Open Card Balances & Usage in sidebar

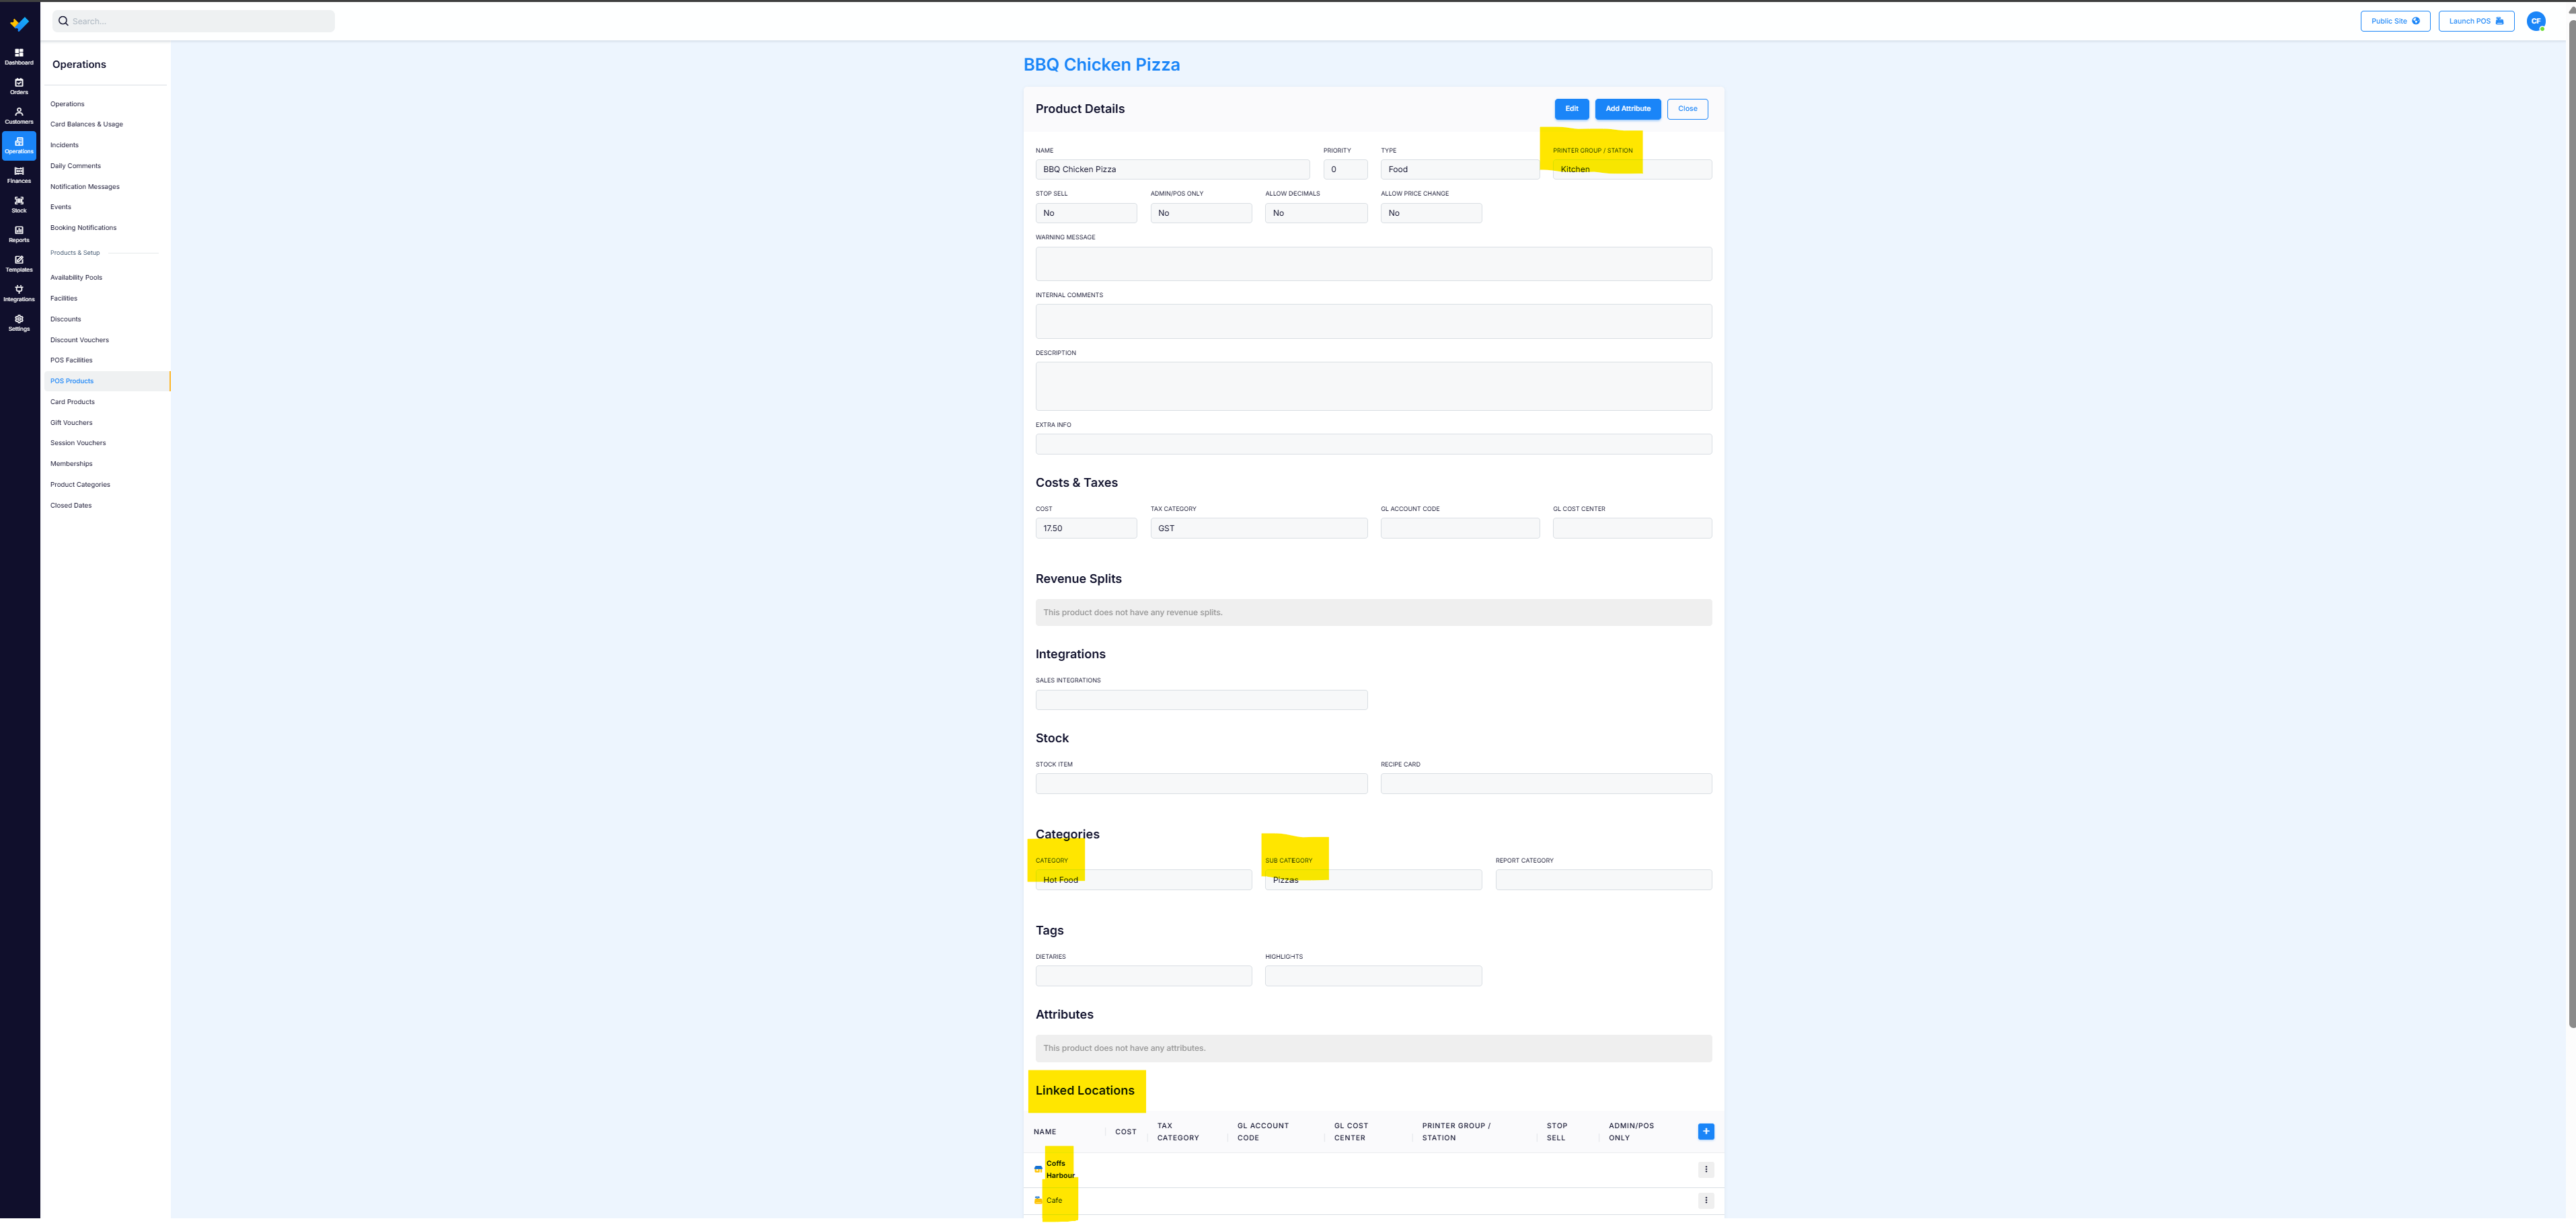tap(87, 125)
